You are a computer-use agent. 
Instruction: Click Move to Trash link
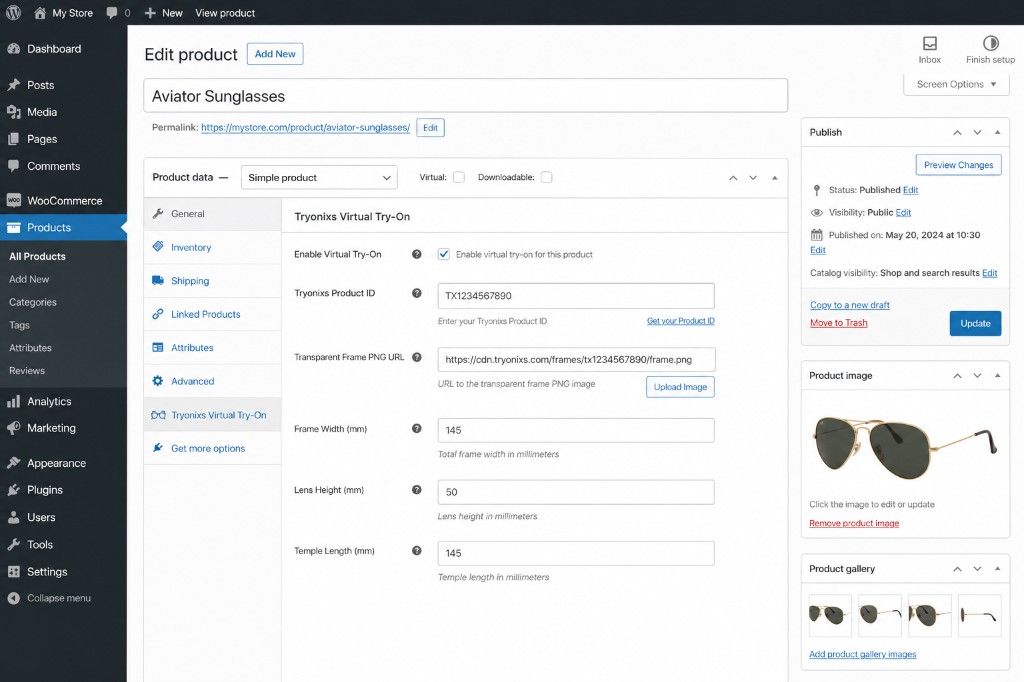[x=839, y=323]
